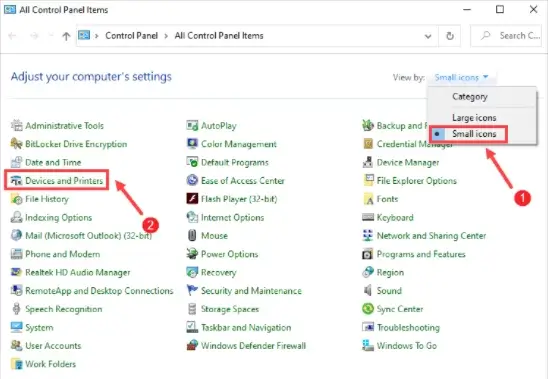Select the Small icons radio option
Image resolution: width=548 pixels, height=379 pixels.
(x=469, y=134)
